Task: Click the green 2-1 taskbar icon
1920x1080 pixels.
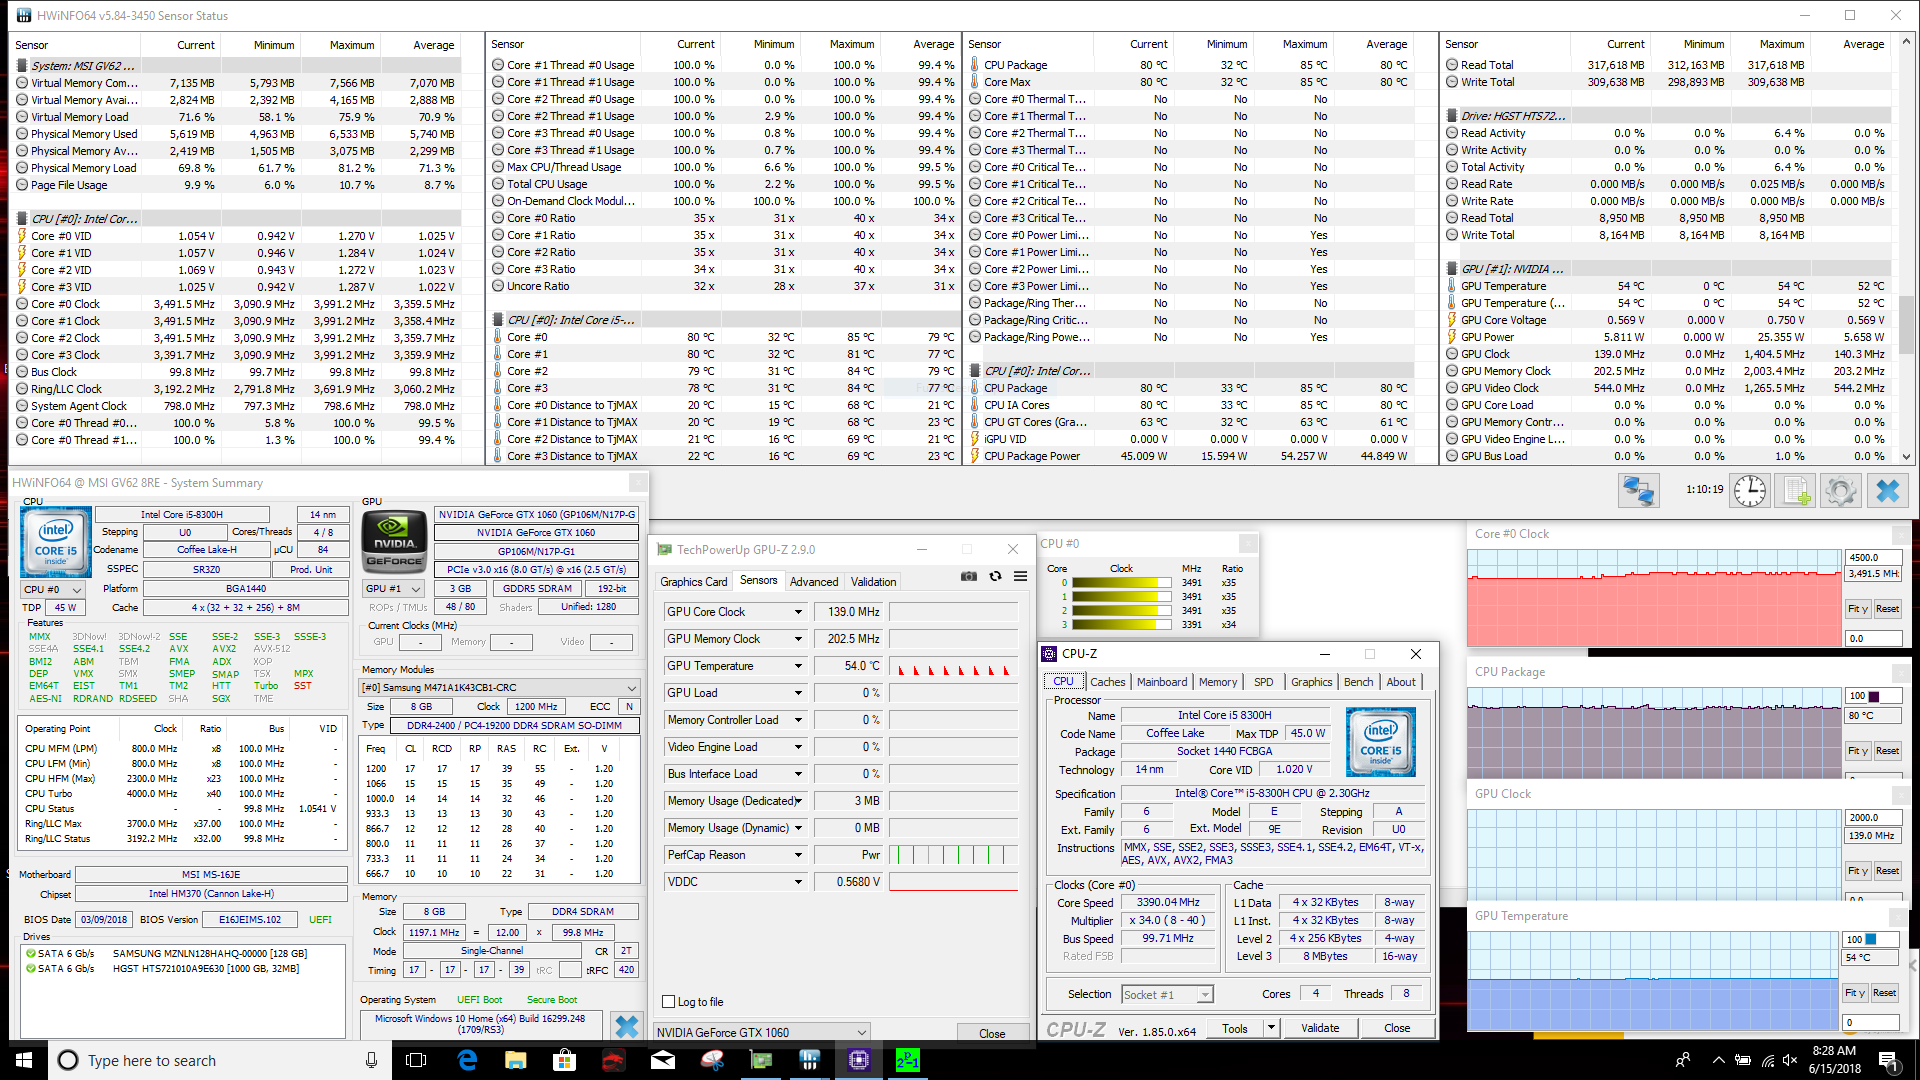Action: (908, 1060)
